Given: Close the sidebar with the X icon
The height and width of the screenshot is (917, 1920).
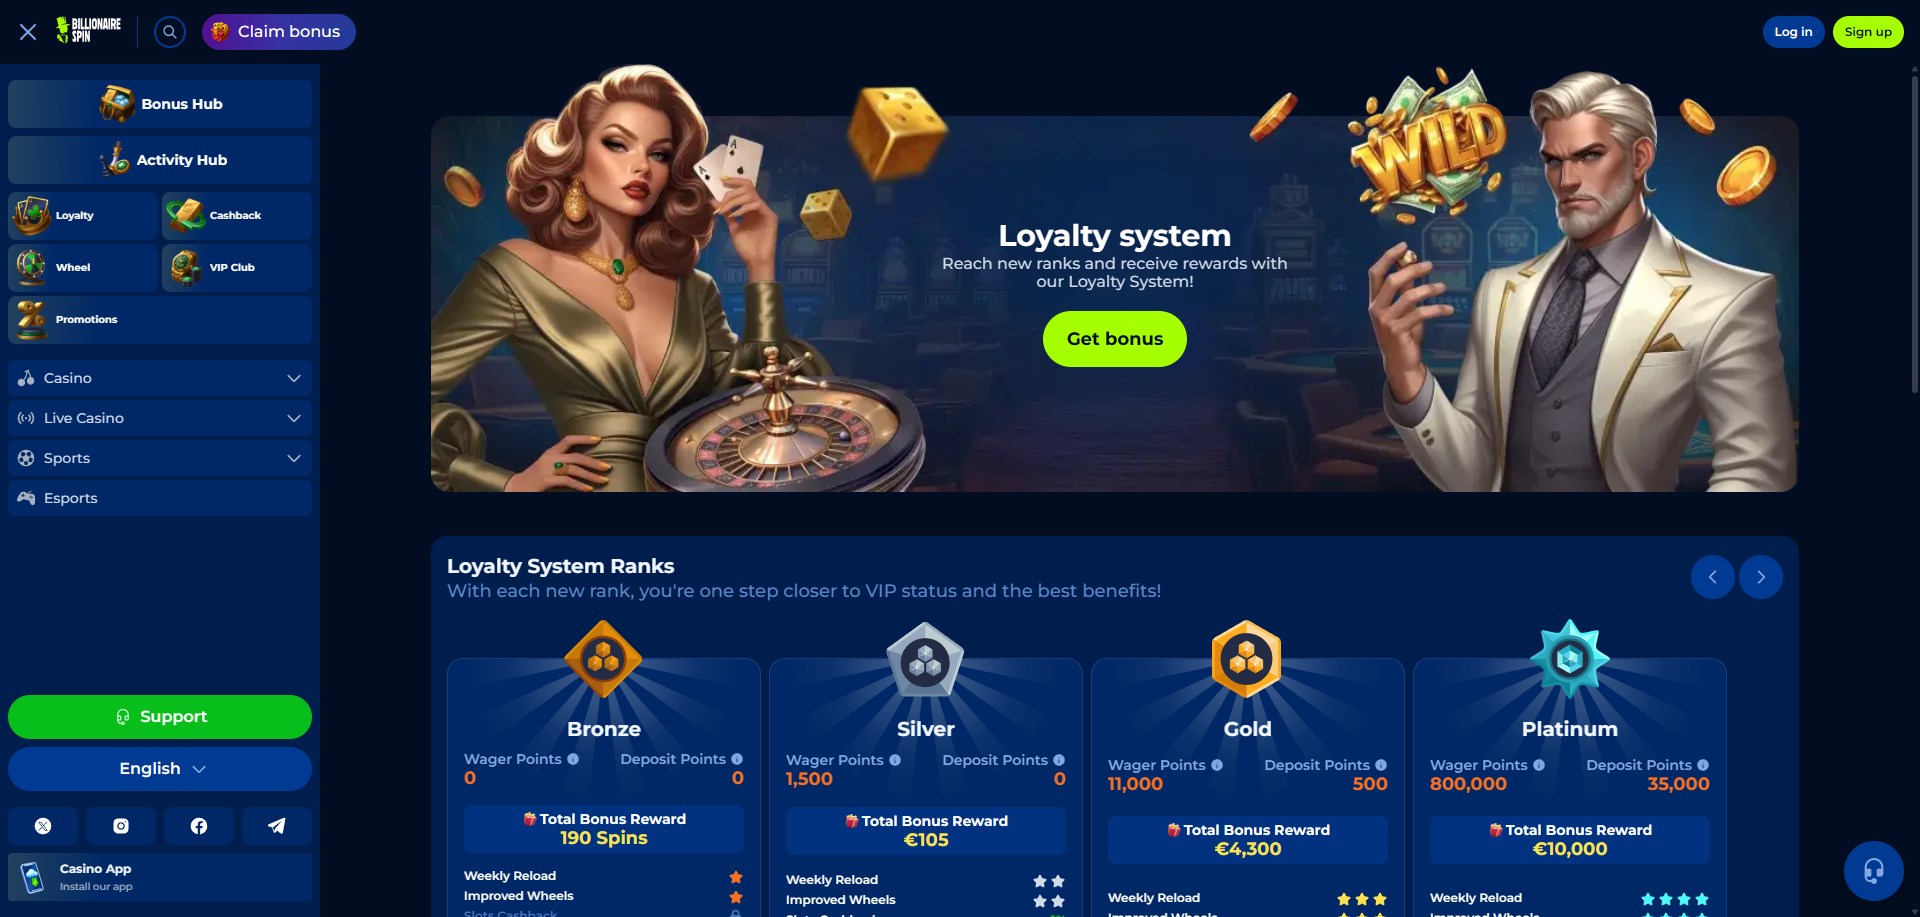Looking at the screenshot, I should point(28,32).
